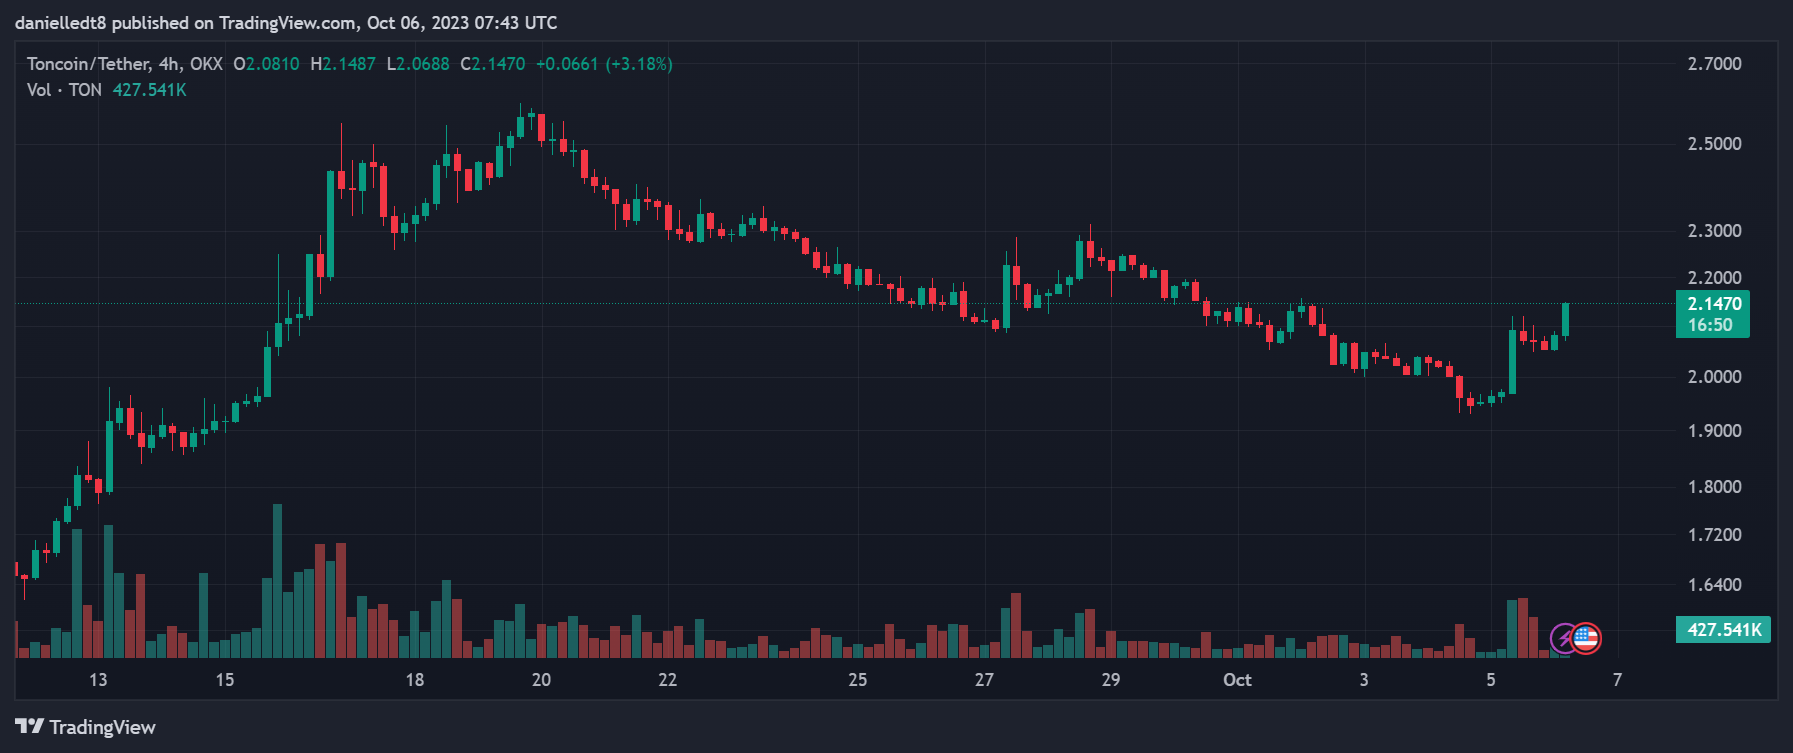The width and height of the screenshot is (1793, 753).
Task: Click the green 427.541K volume axis label
Action: (x=1723, y=630)
